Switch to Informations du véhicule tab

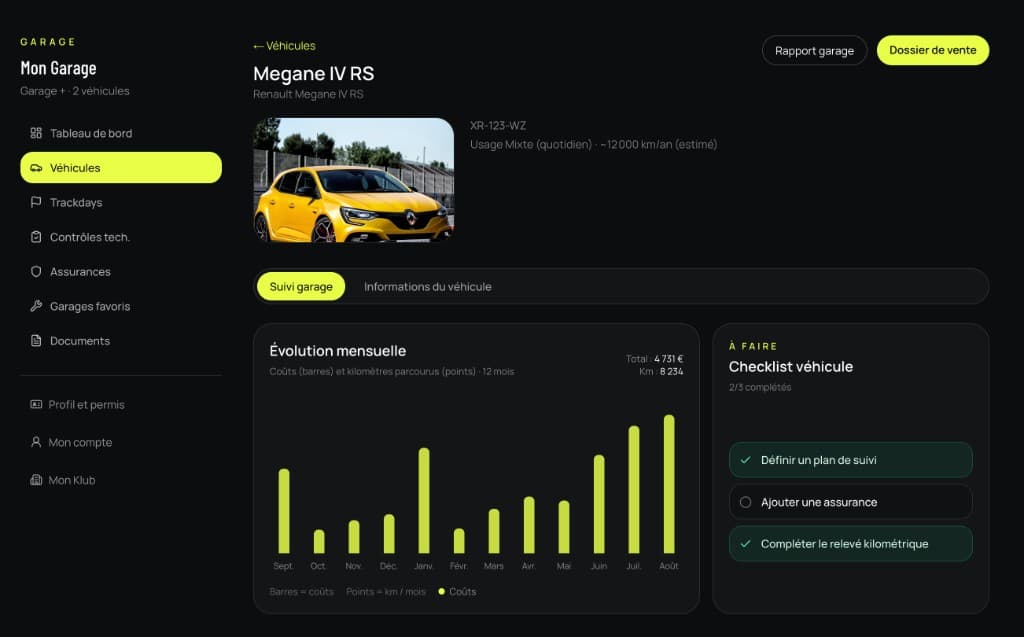coord(428,286)
